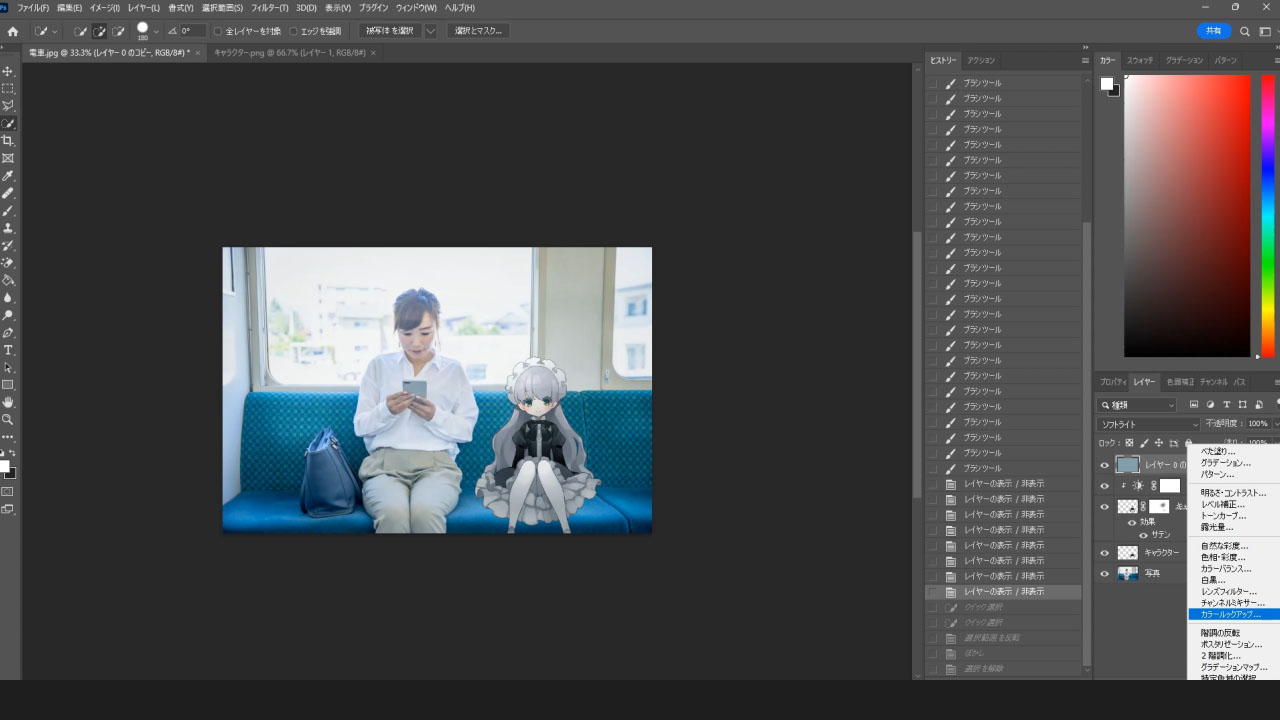Select the Polygonal Lasso tool

click(x=8, y=105)
